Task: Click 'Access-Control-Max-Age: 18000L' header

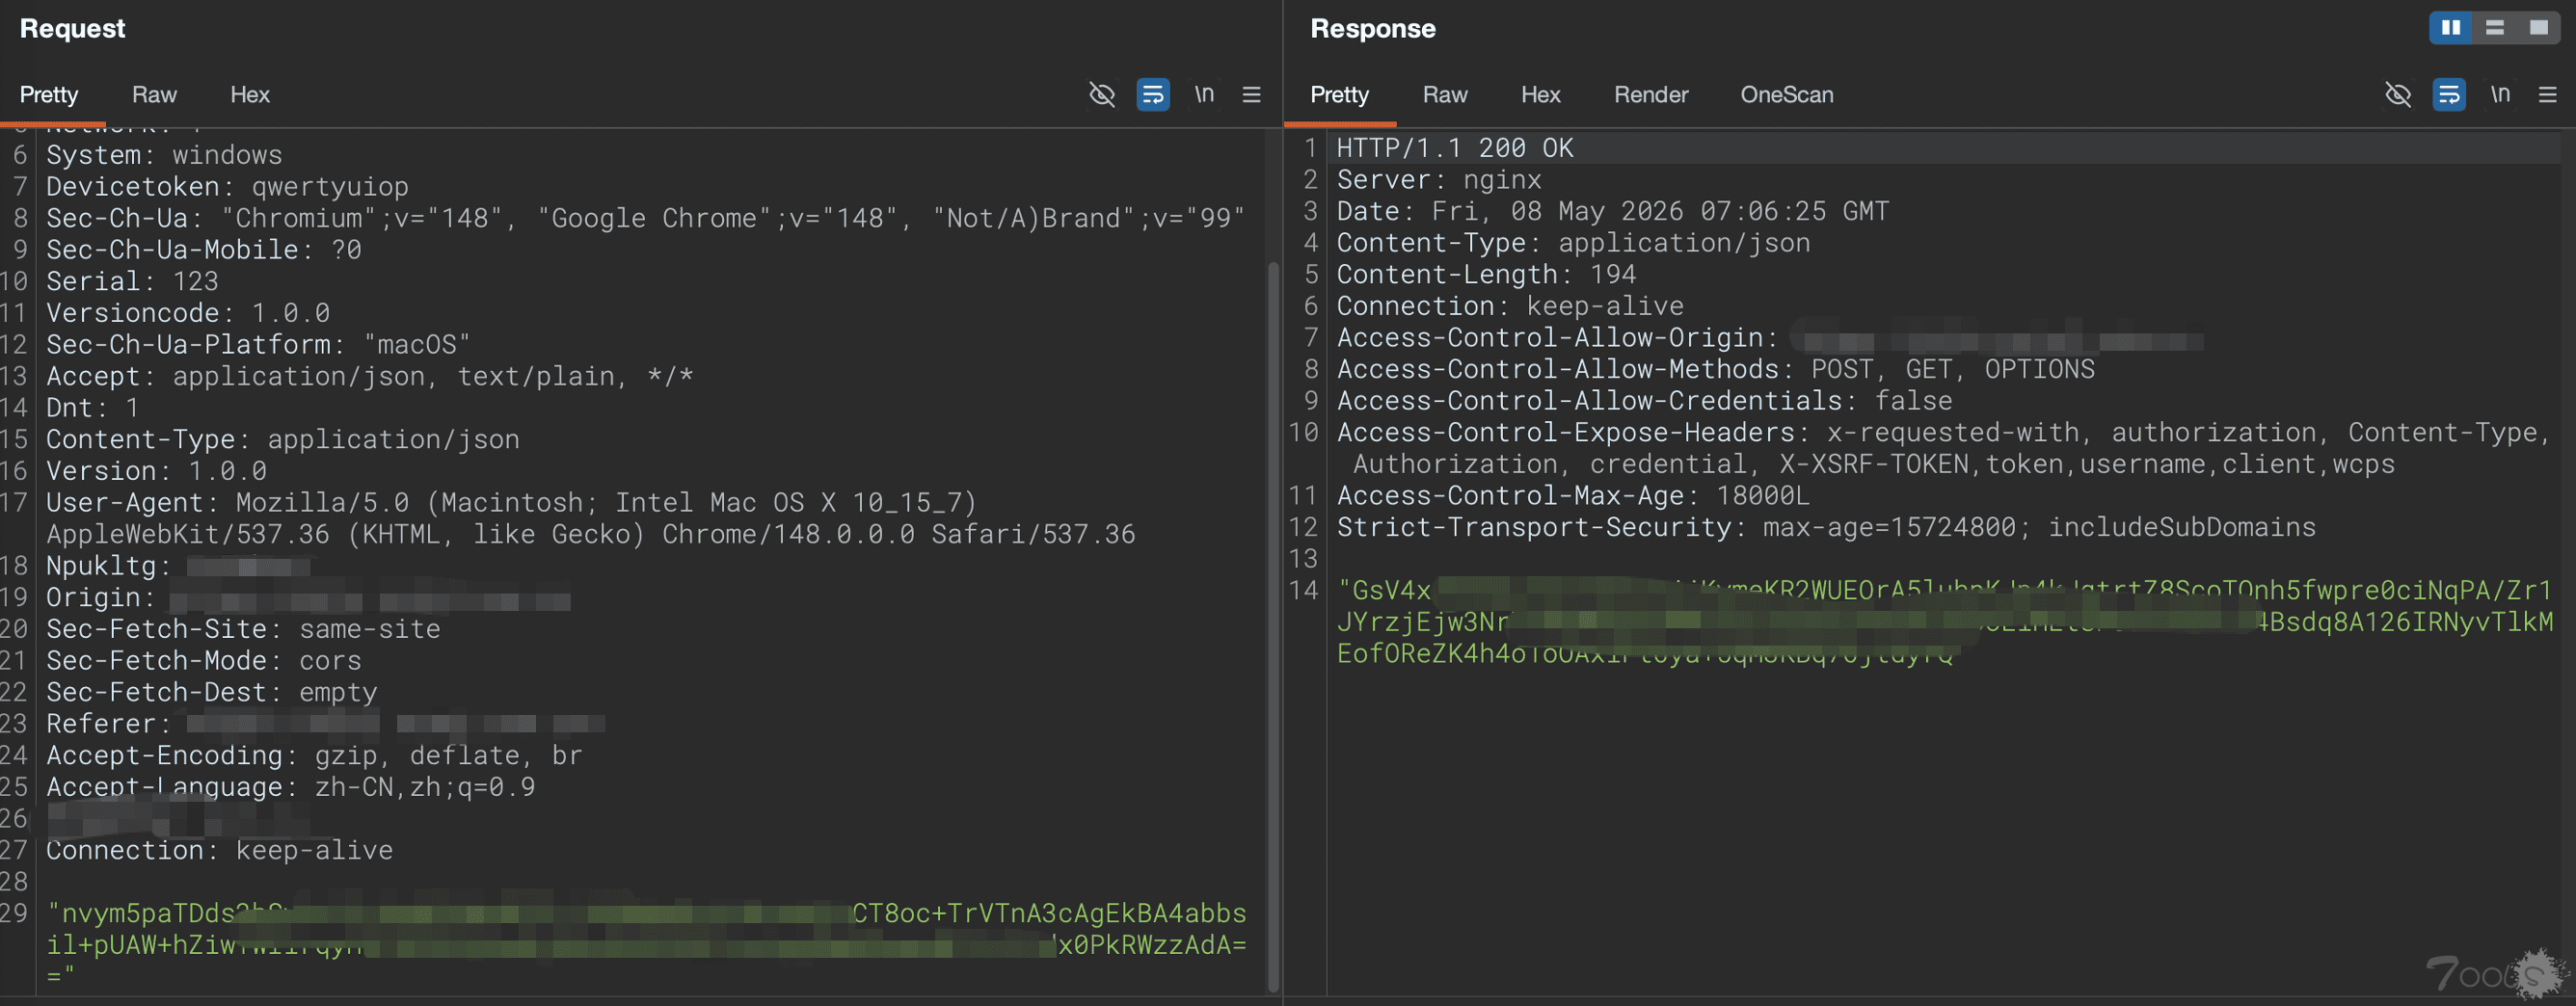Action: point(1573,496)
